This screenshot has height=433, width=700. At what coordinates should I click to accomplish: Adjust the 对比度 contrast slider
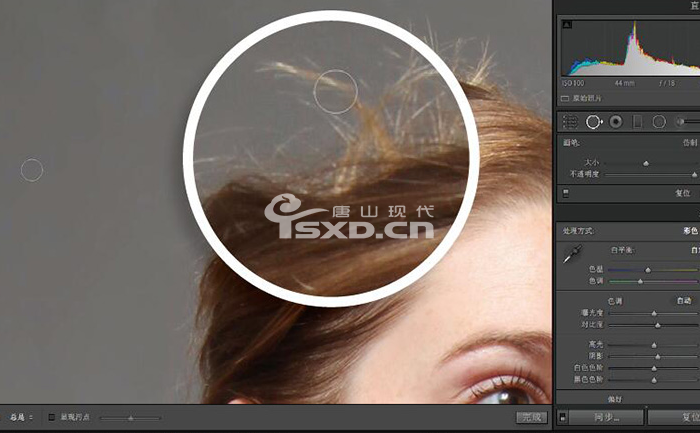654,325
